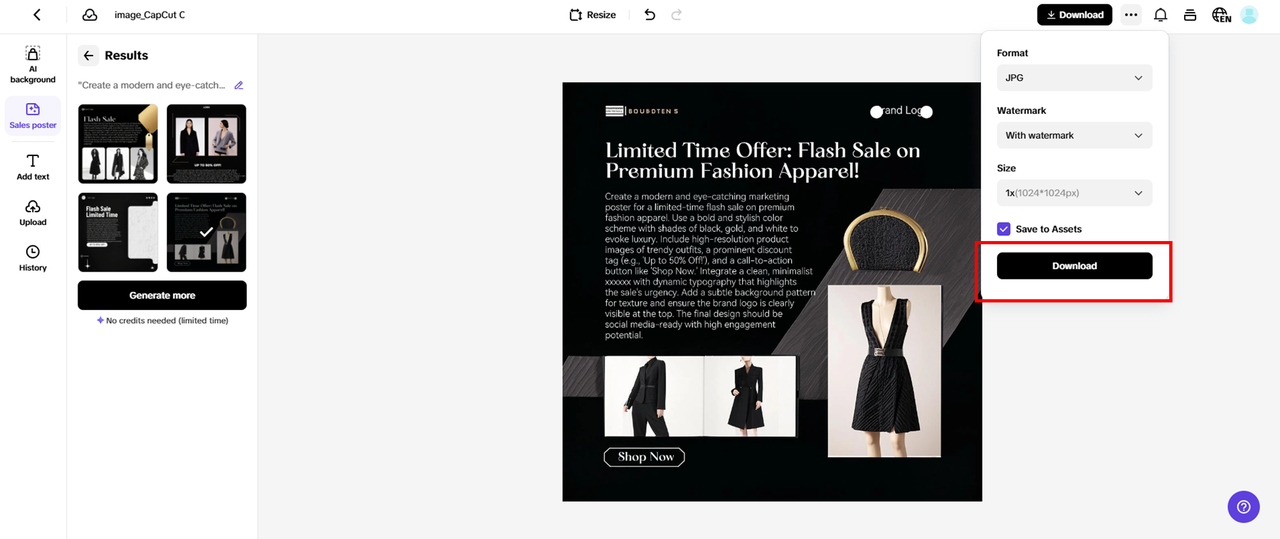This screenshot has height=539, width=1280.
Task: Open the AI background tool
Action: pyautogui.click(x=33, y=64)
